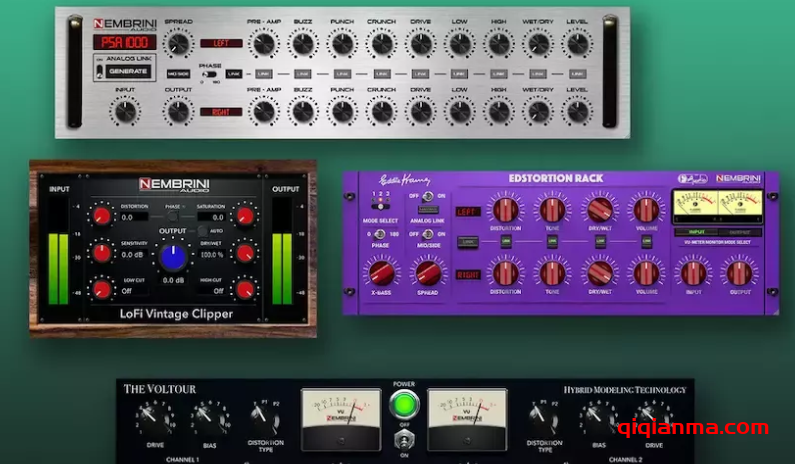Click the LoFi Clipper Low Cut knob
This screenshot has width=795, height=464.
(101, 290)
